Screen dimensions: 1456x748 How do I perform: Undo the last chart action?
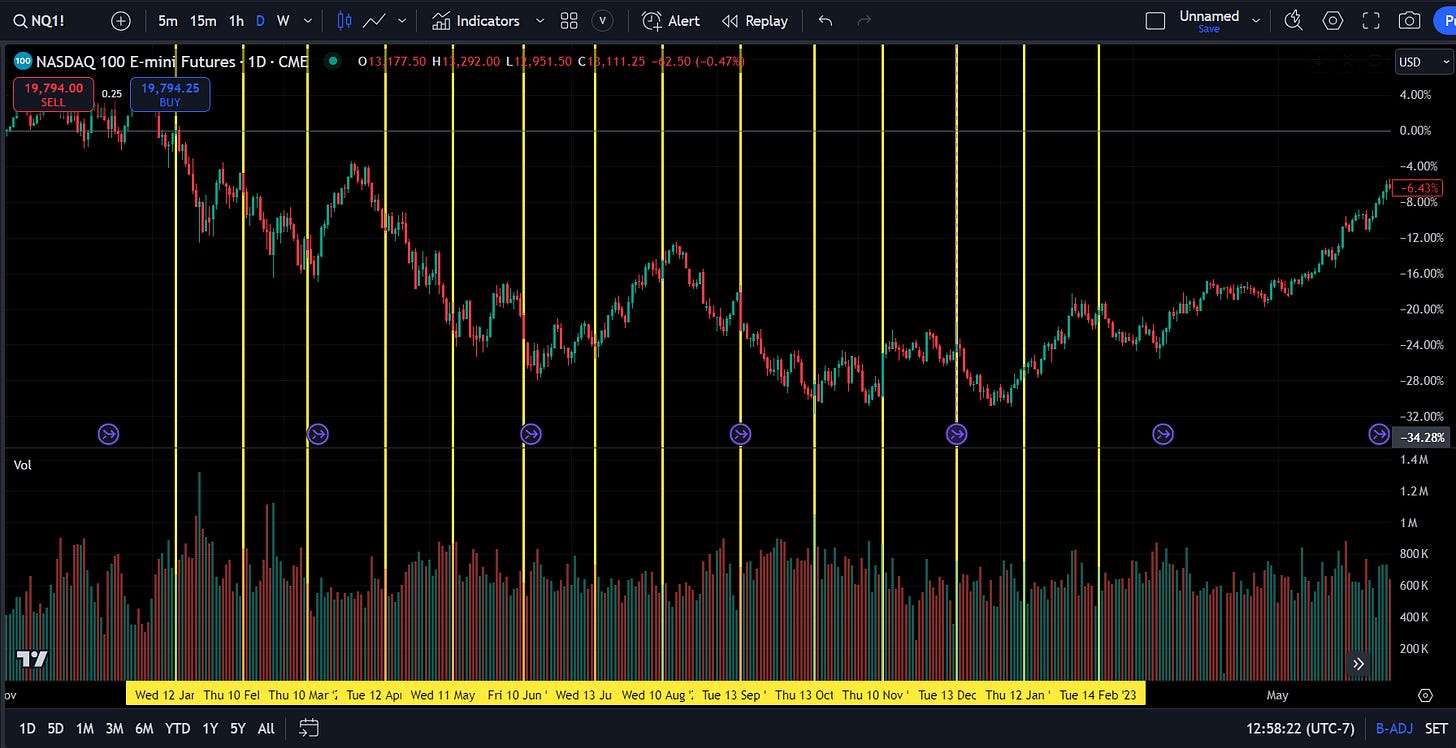824,20
